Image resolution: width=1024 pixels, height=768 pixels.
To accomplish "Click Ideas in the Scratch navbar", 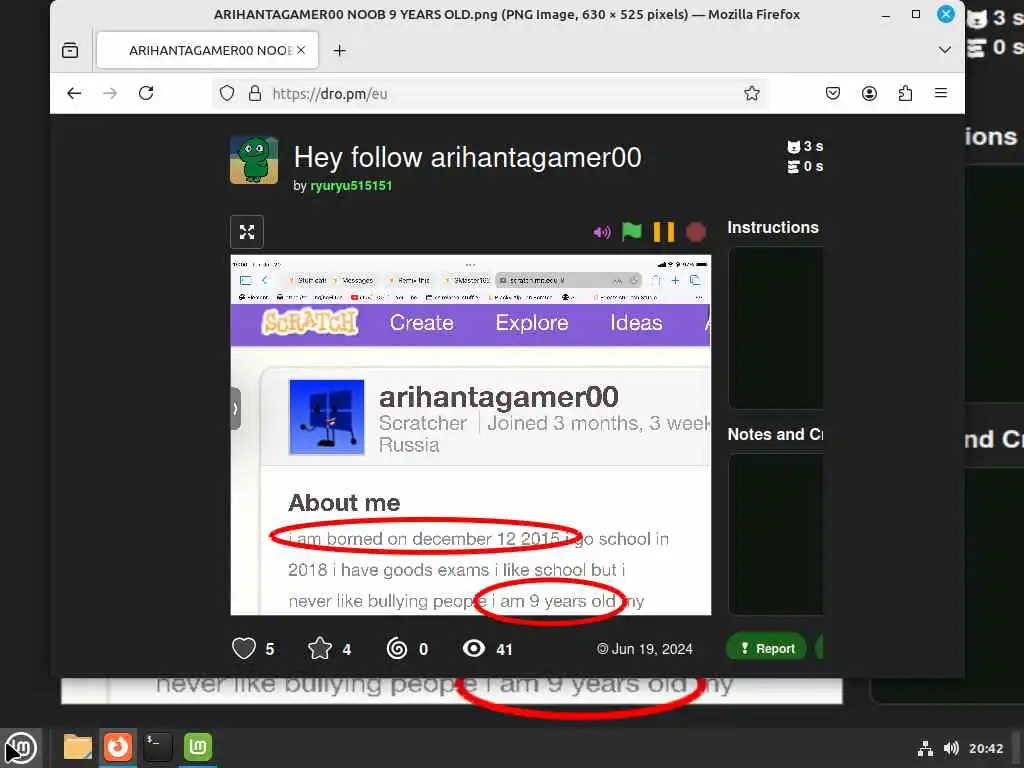I will 636,323.
